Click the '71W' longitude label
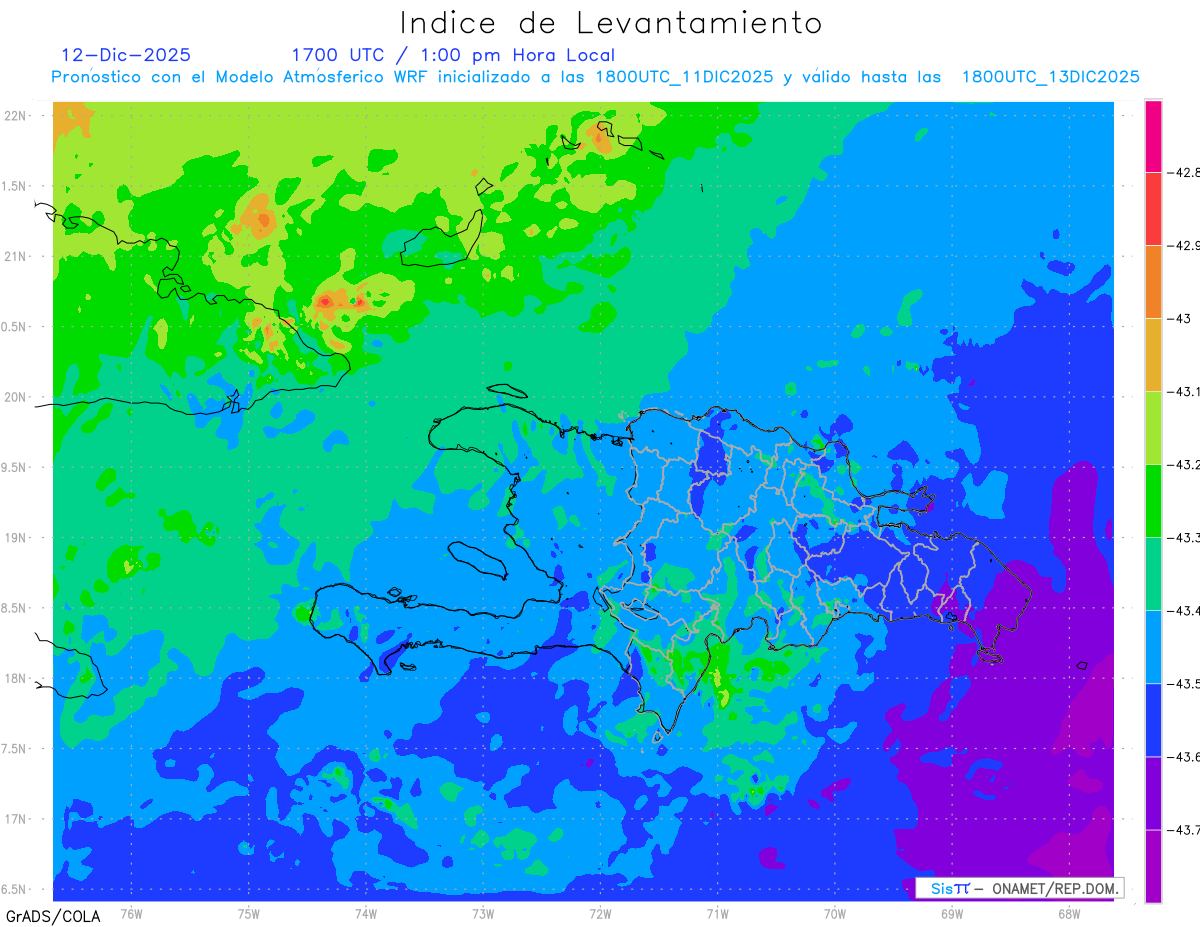1200x927 pixels. [717, 913]
